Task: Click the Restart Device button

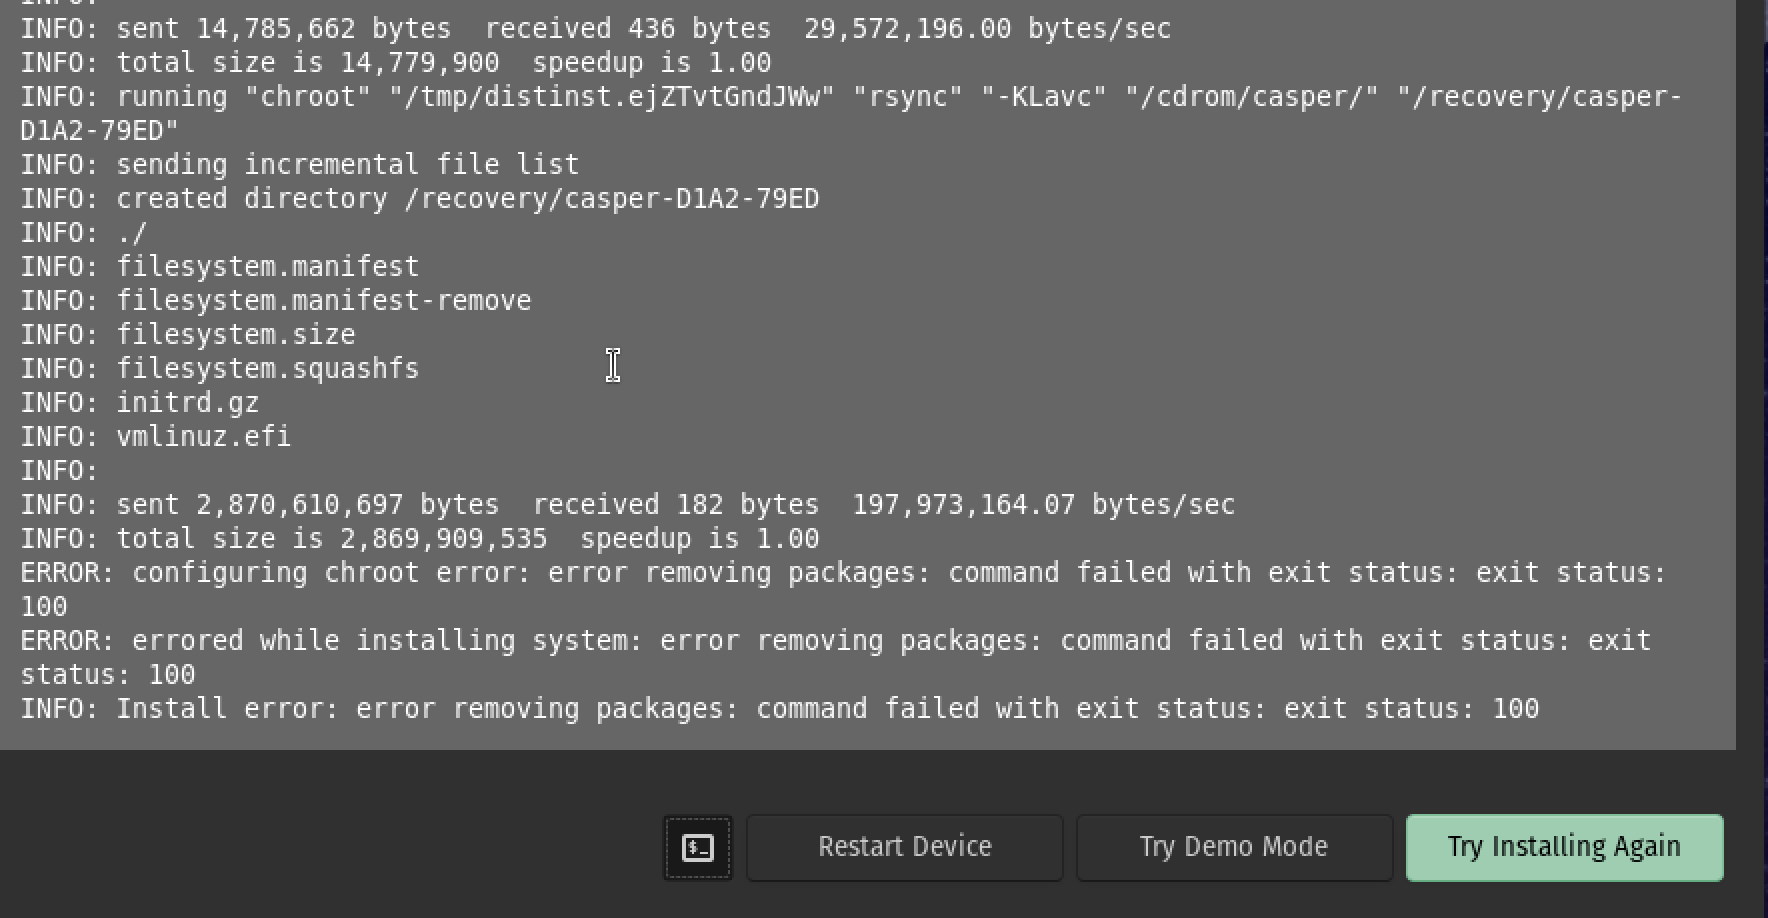Action: [904, 847]
